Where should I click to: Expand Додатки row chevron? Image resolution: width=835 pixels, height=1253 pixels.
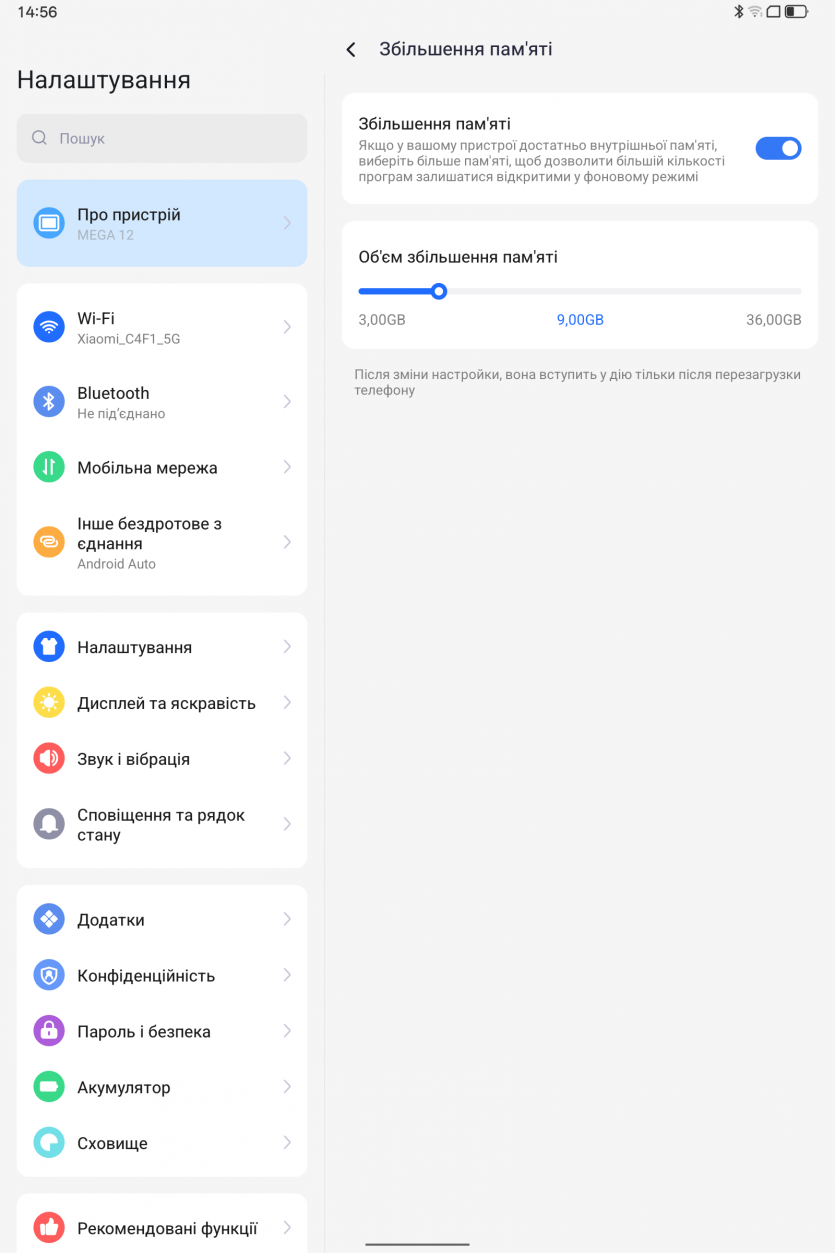click(x=287, y=919)
